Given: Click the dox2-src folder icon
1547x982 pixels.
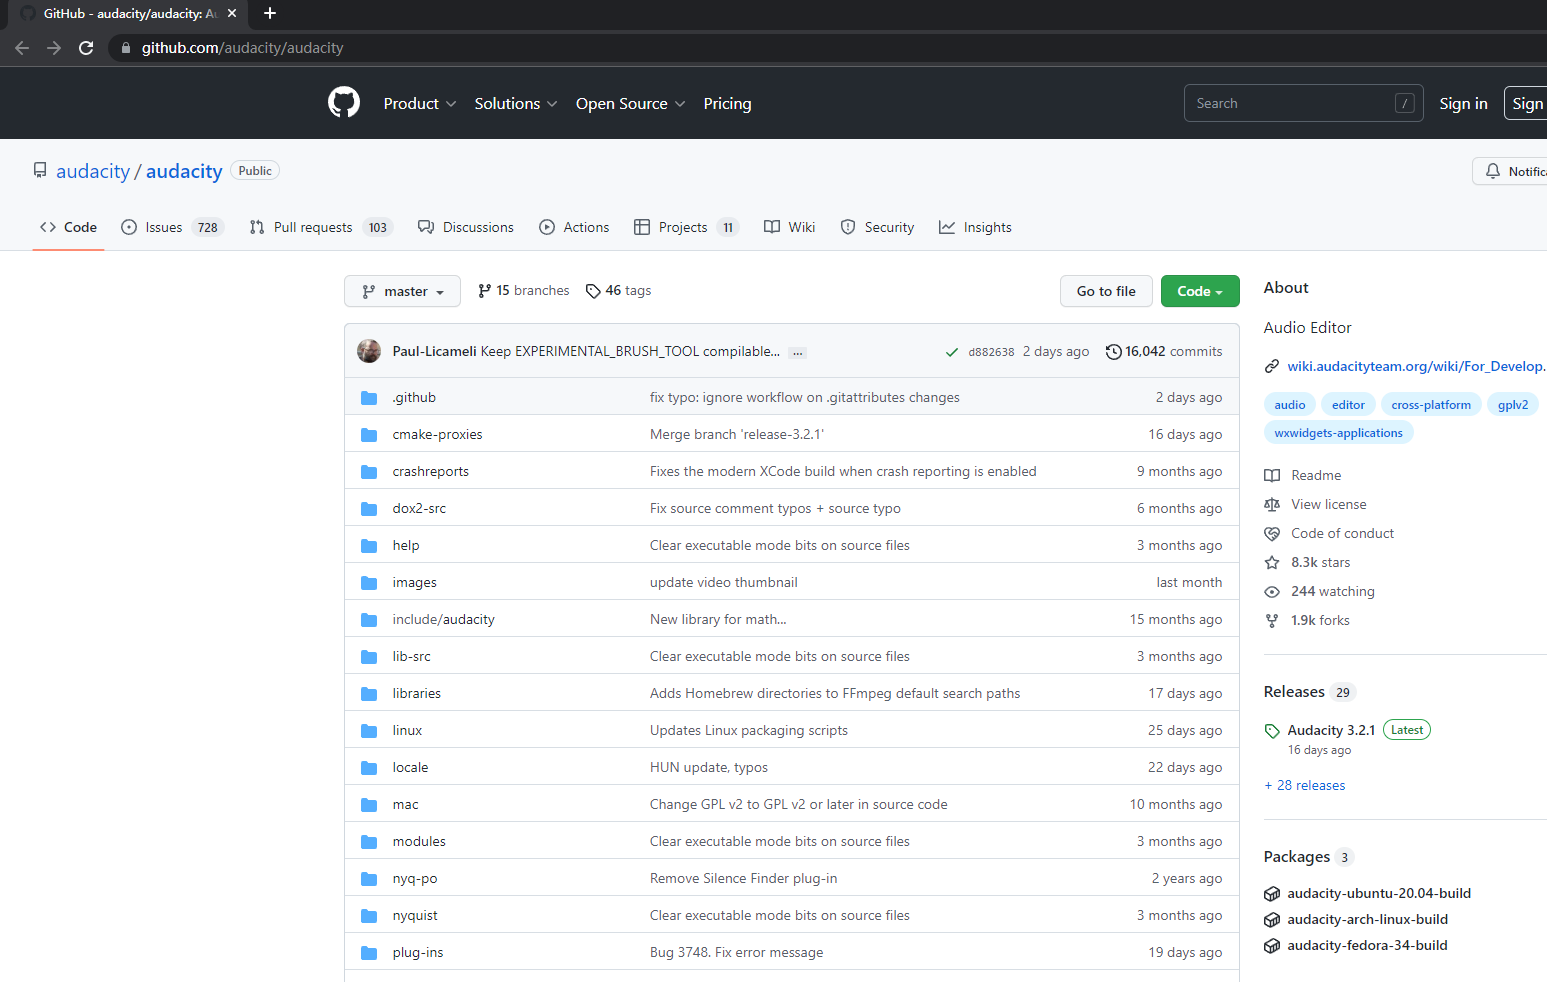Looking at the screenshot, I should pyautogui.click(x=369, y=509).
